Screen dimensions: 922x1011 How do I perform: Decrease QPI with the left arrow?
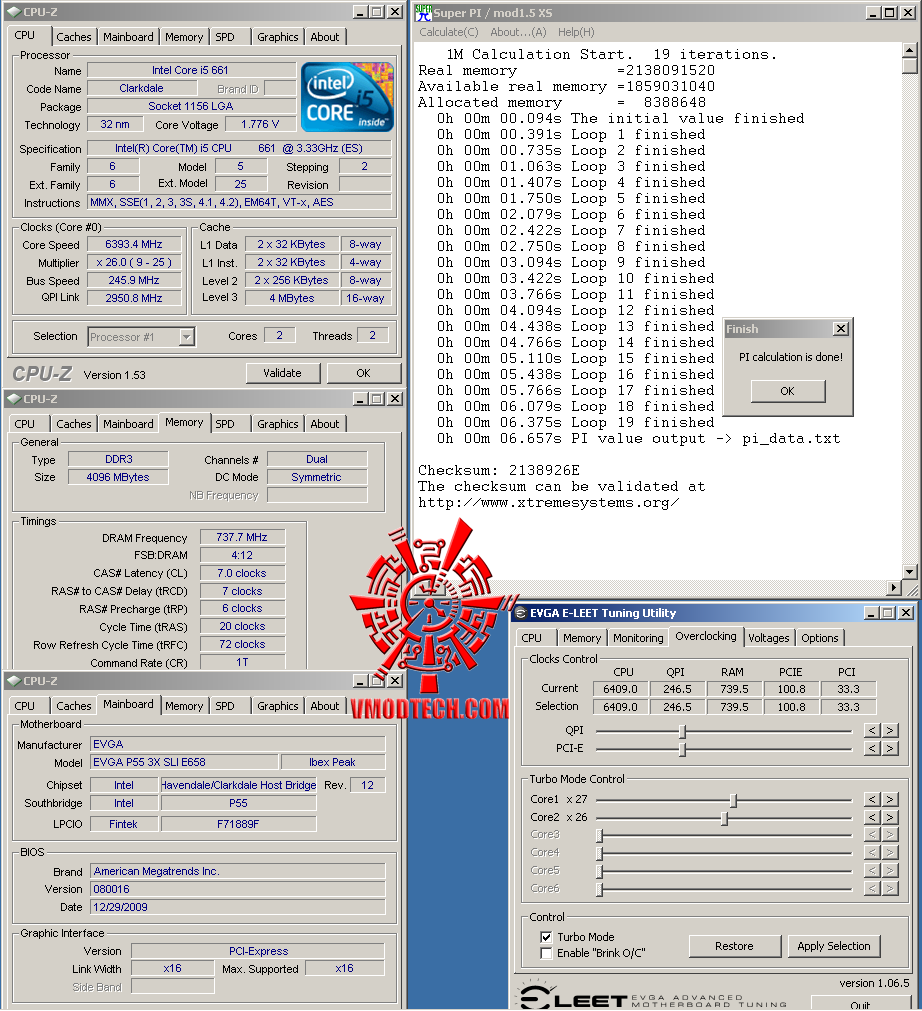pos(872,730)
